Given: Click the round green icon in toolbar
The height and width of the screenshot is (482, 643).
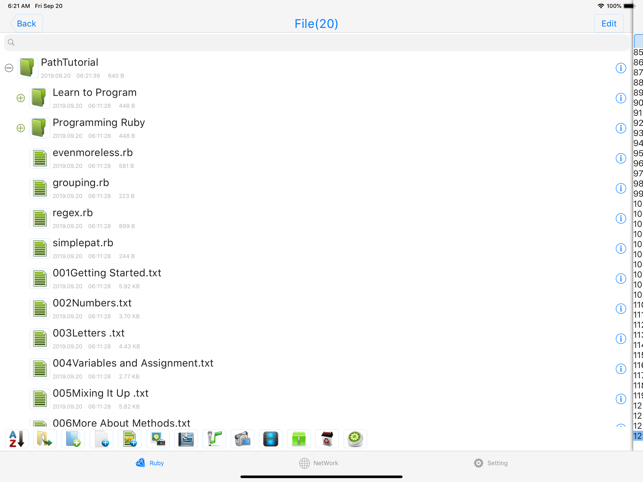Looking at the screenshot, I should pos(355,439).
